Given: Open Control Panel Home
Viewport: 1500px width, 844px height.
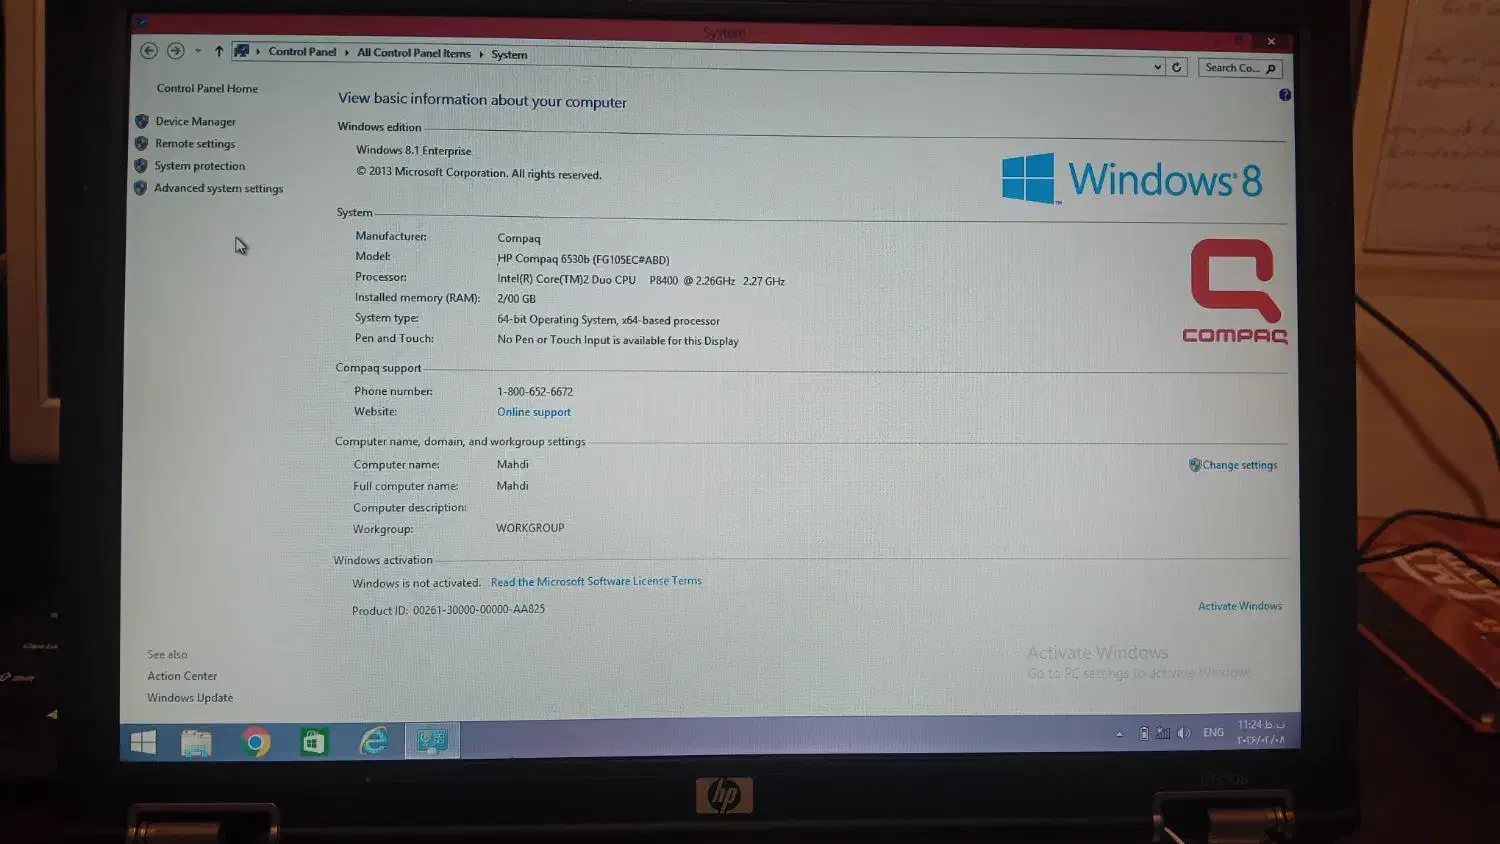Looking at the screenshot, I should [x=207, y=88].
